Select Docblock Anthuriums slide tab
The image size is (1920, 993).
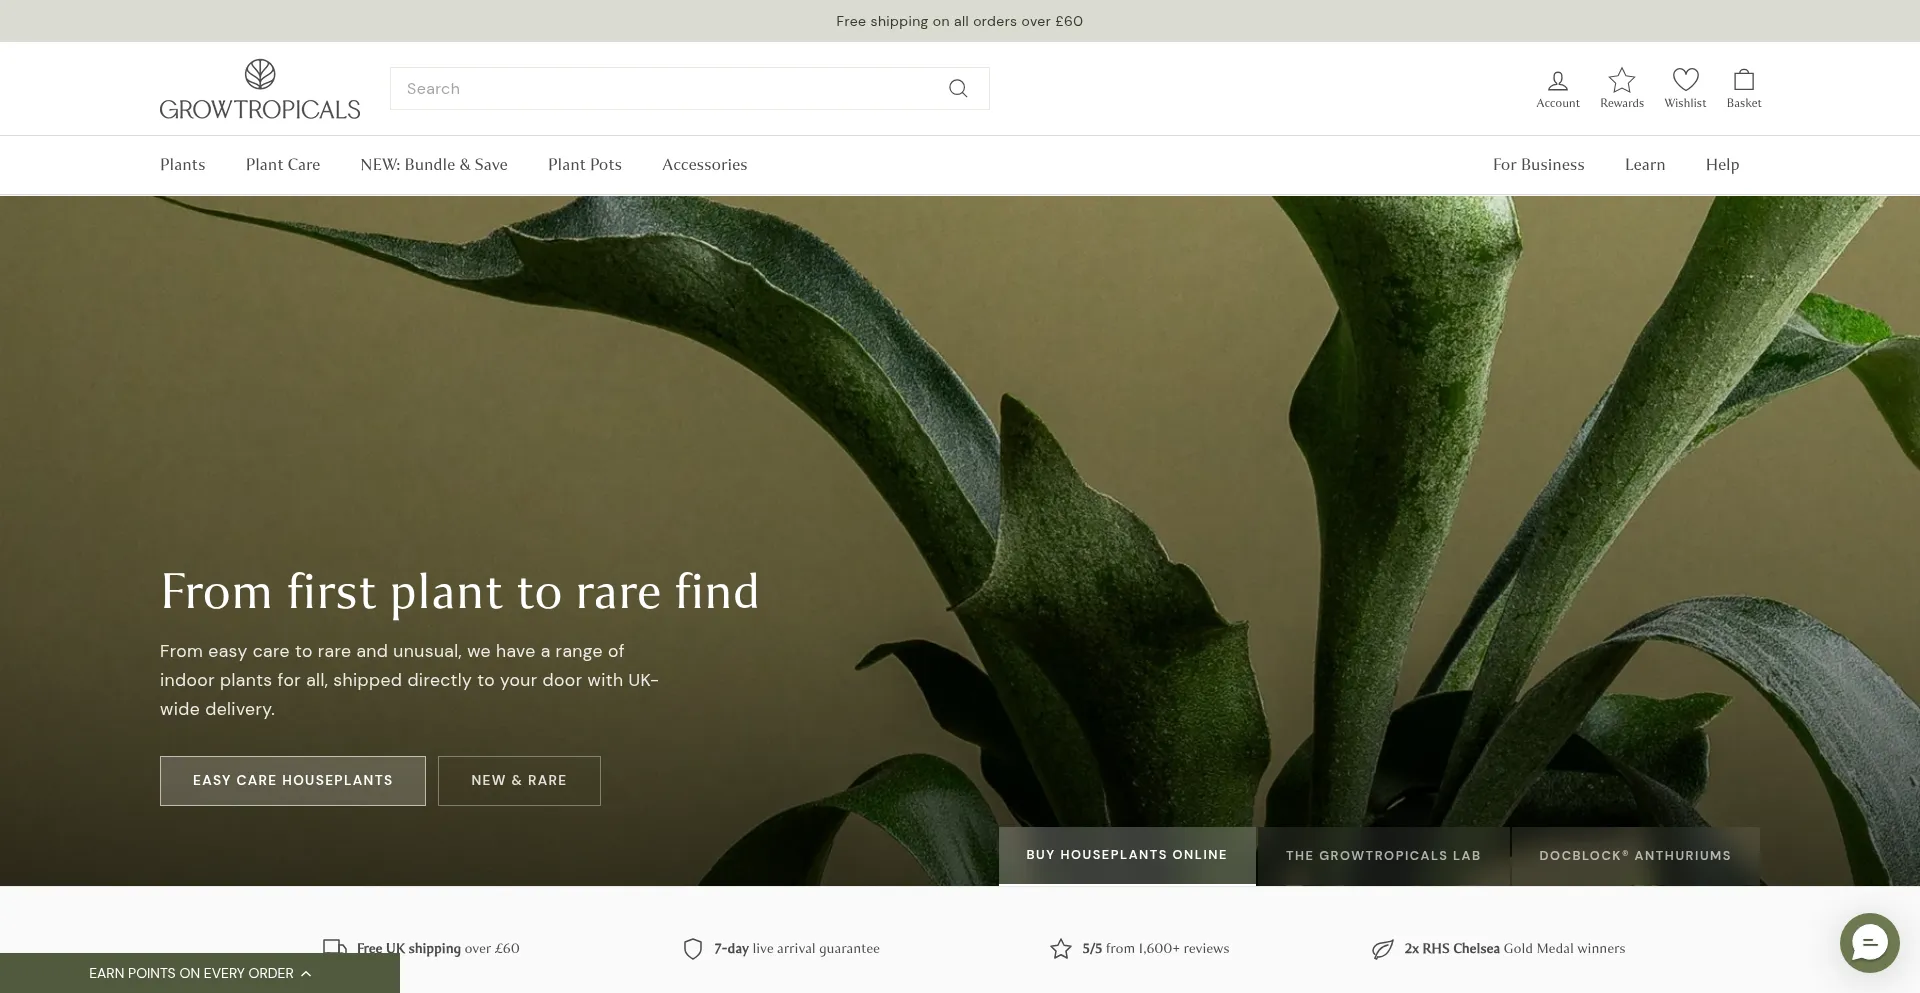click(1635, 856)
